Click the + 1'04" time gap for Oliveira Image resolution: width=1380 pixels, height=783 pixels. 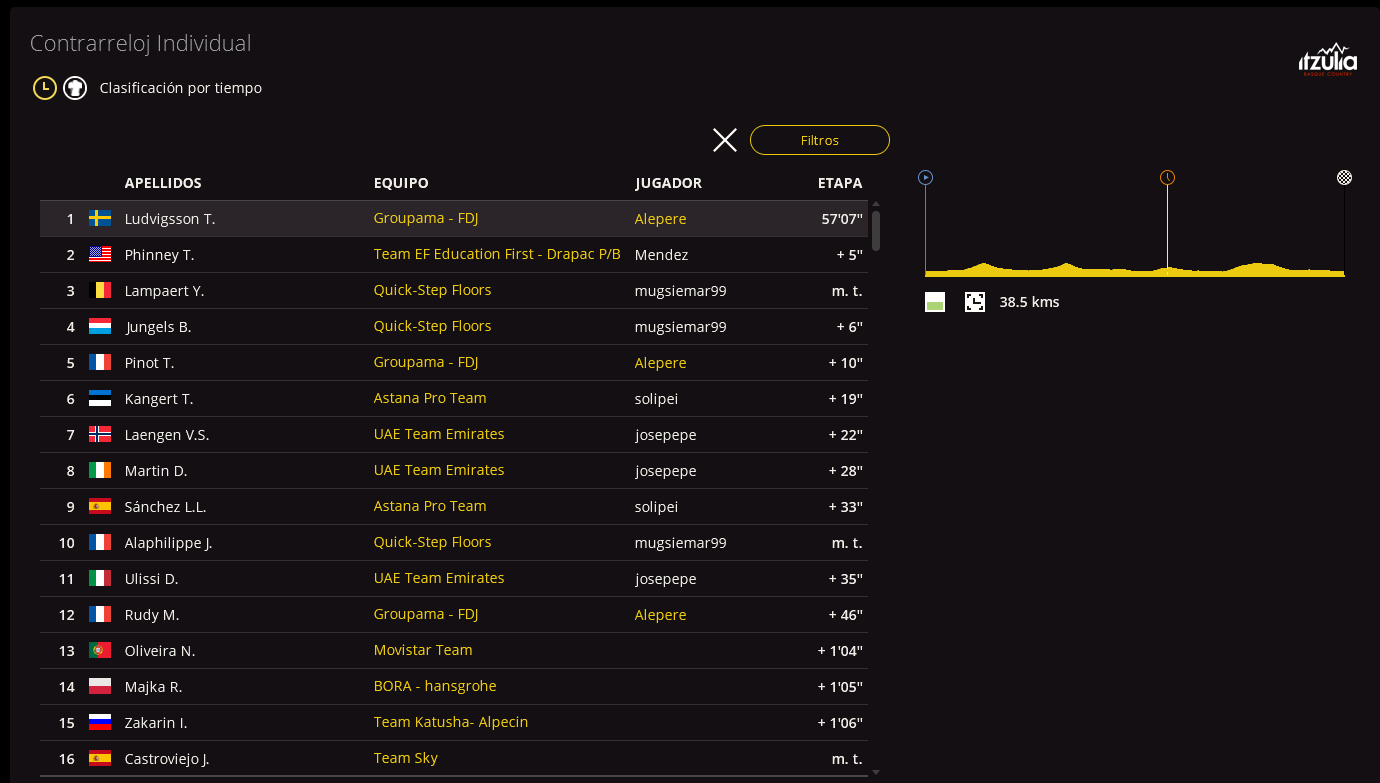tap(840, 651)
